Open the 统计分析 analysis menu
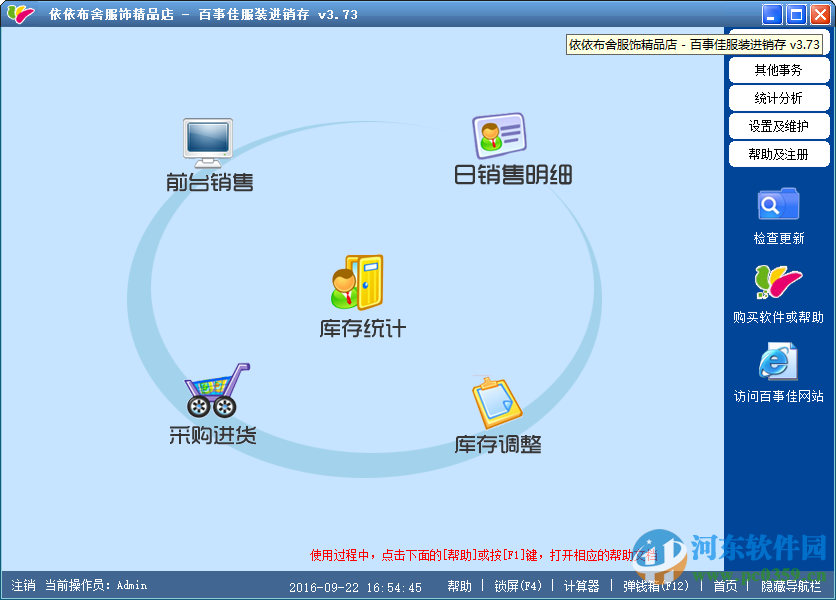Screen dimensions: 836x600 point(778,97)
